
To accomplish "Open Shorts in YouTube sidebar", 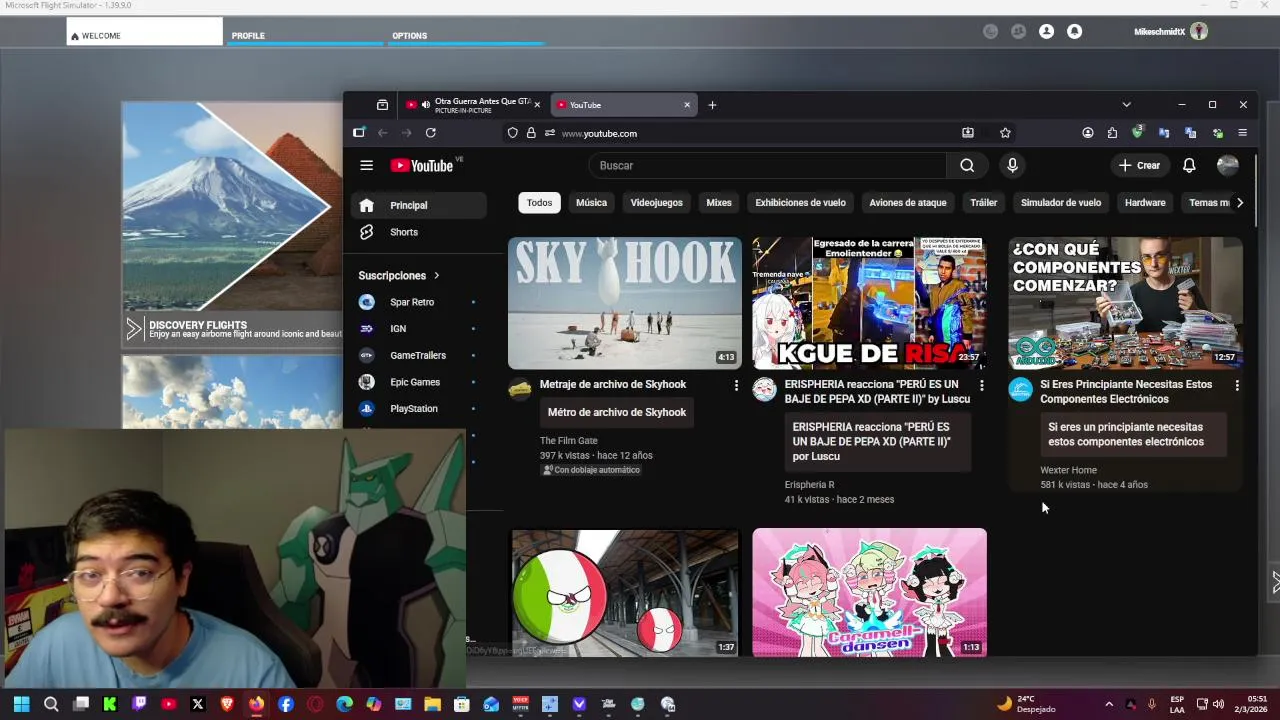I will [x=419, y=232].
